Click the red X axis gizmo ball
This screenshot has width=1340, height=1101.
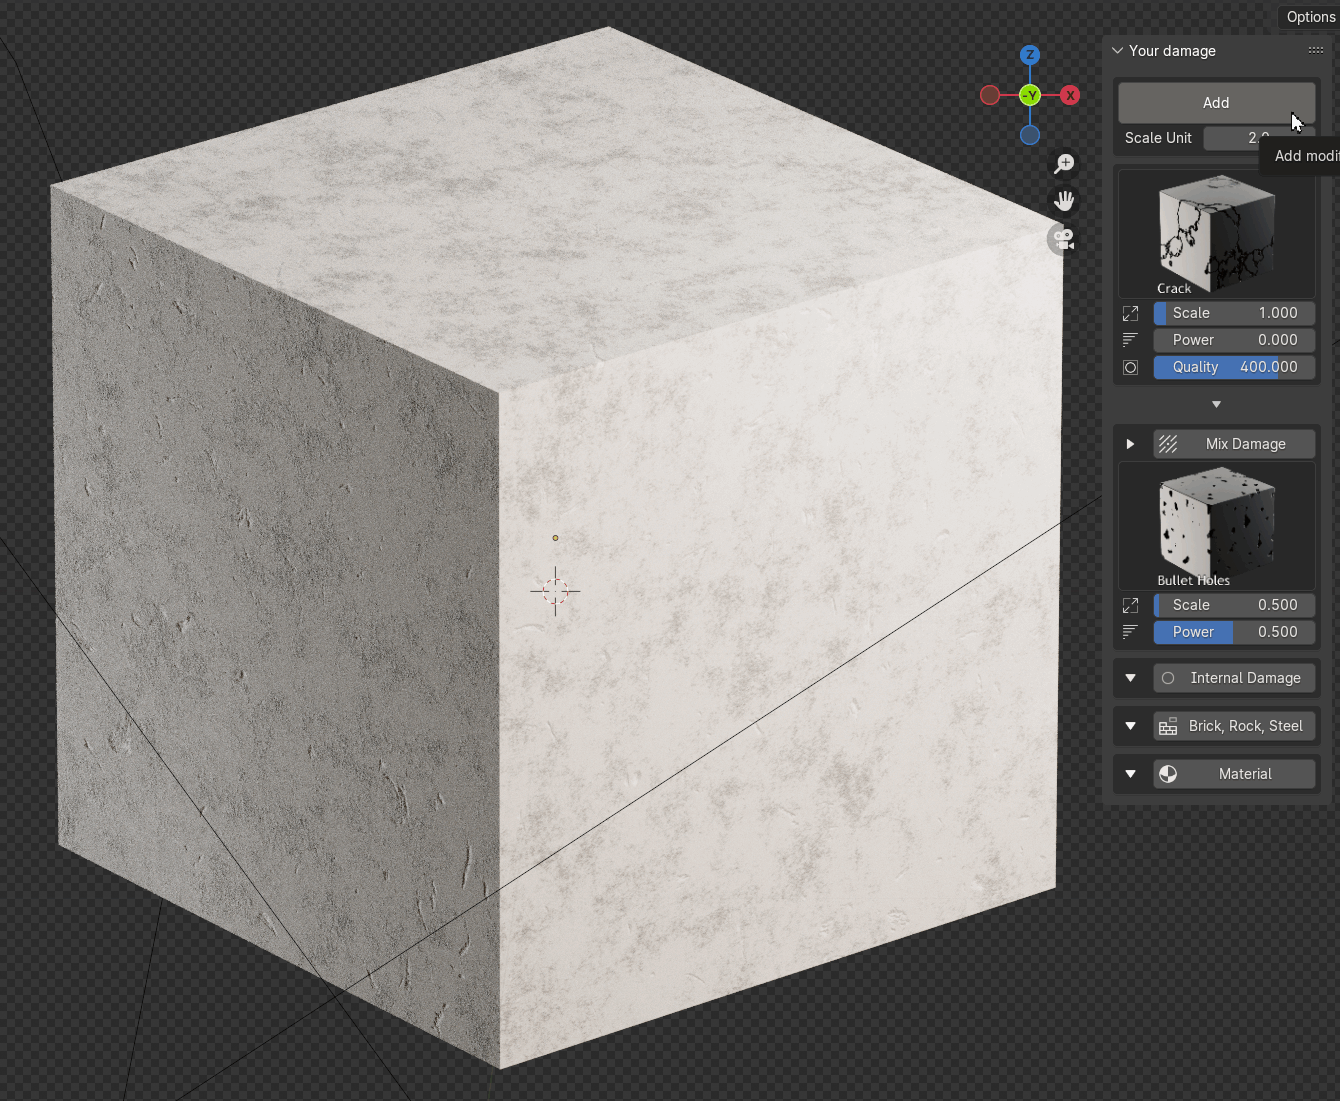coord(1070,95)
